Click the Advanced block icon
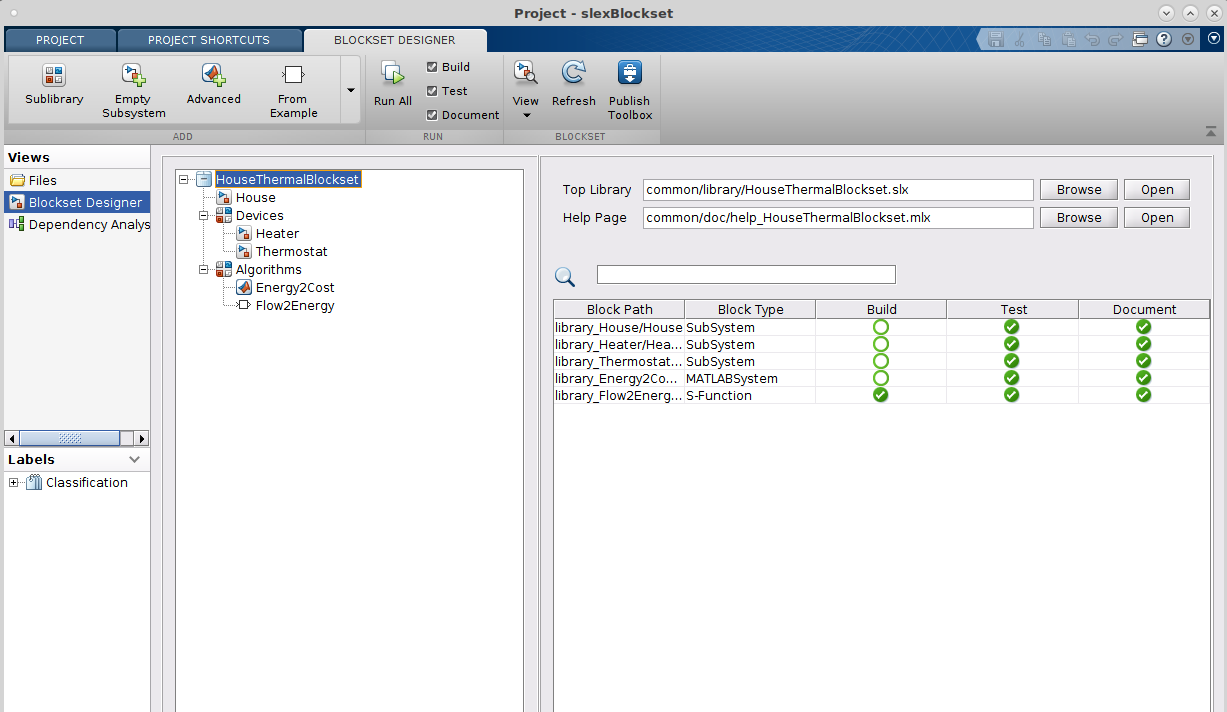Image resolution: width=1227 pixels, height=712 pixels. (213, 76)
